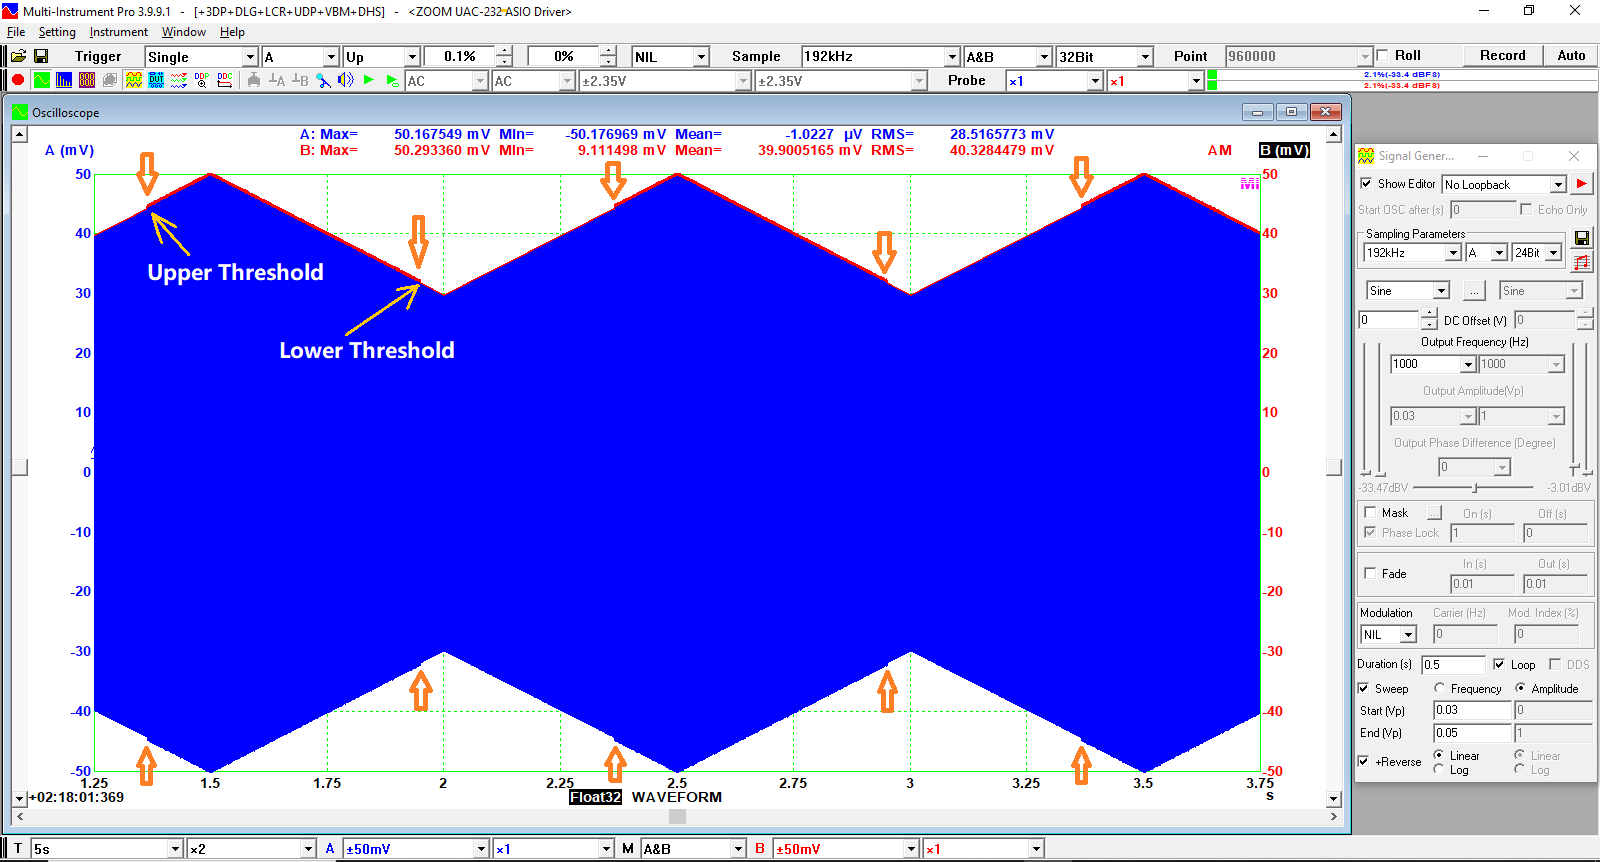Viewport: 1600px width, 862px height.
Task: Click the grayed calibration weight icon
Action: click(254, 80)
